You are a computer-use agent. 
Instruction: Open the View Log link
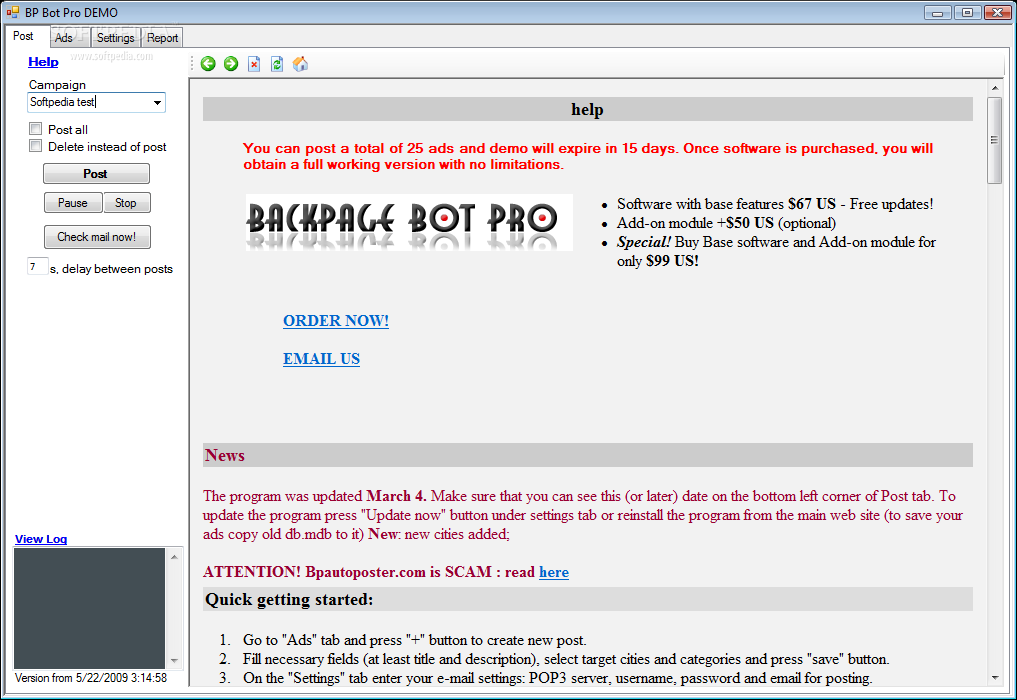pos(41,539)
